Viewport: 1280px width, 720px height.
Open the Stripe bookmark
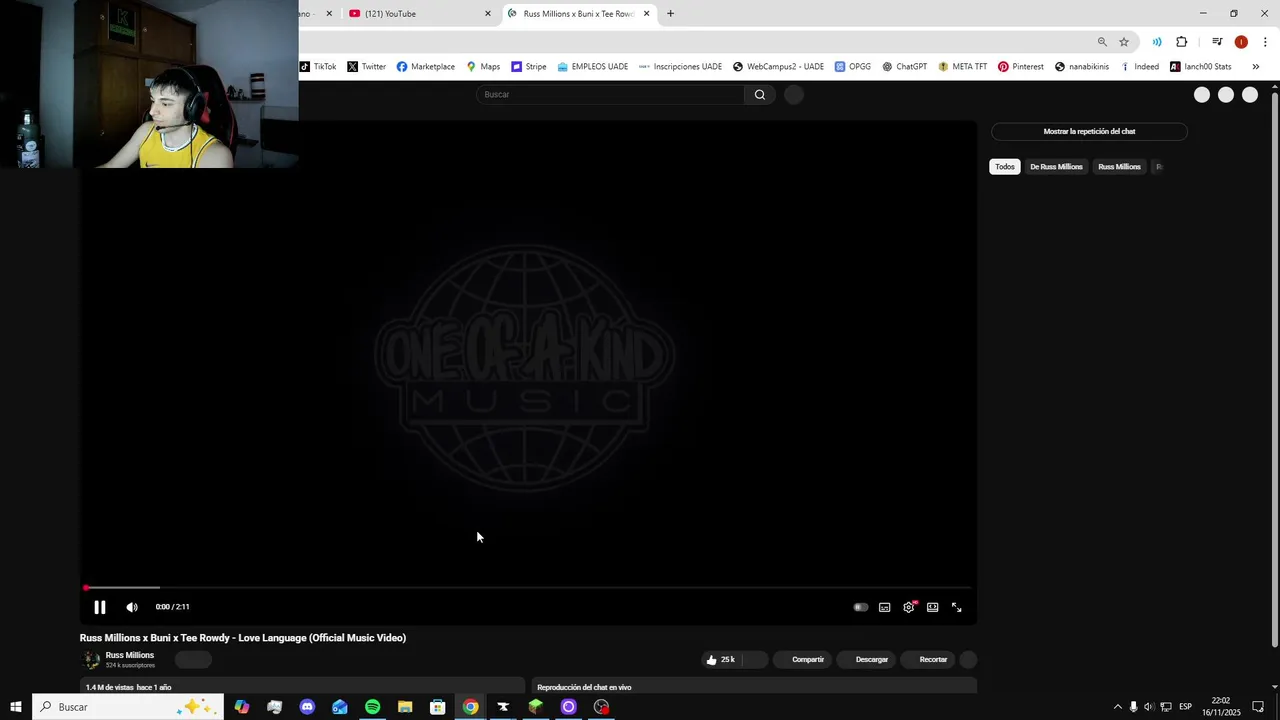(529, 67)
